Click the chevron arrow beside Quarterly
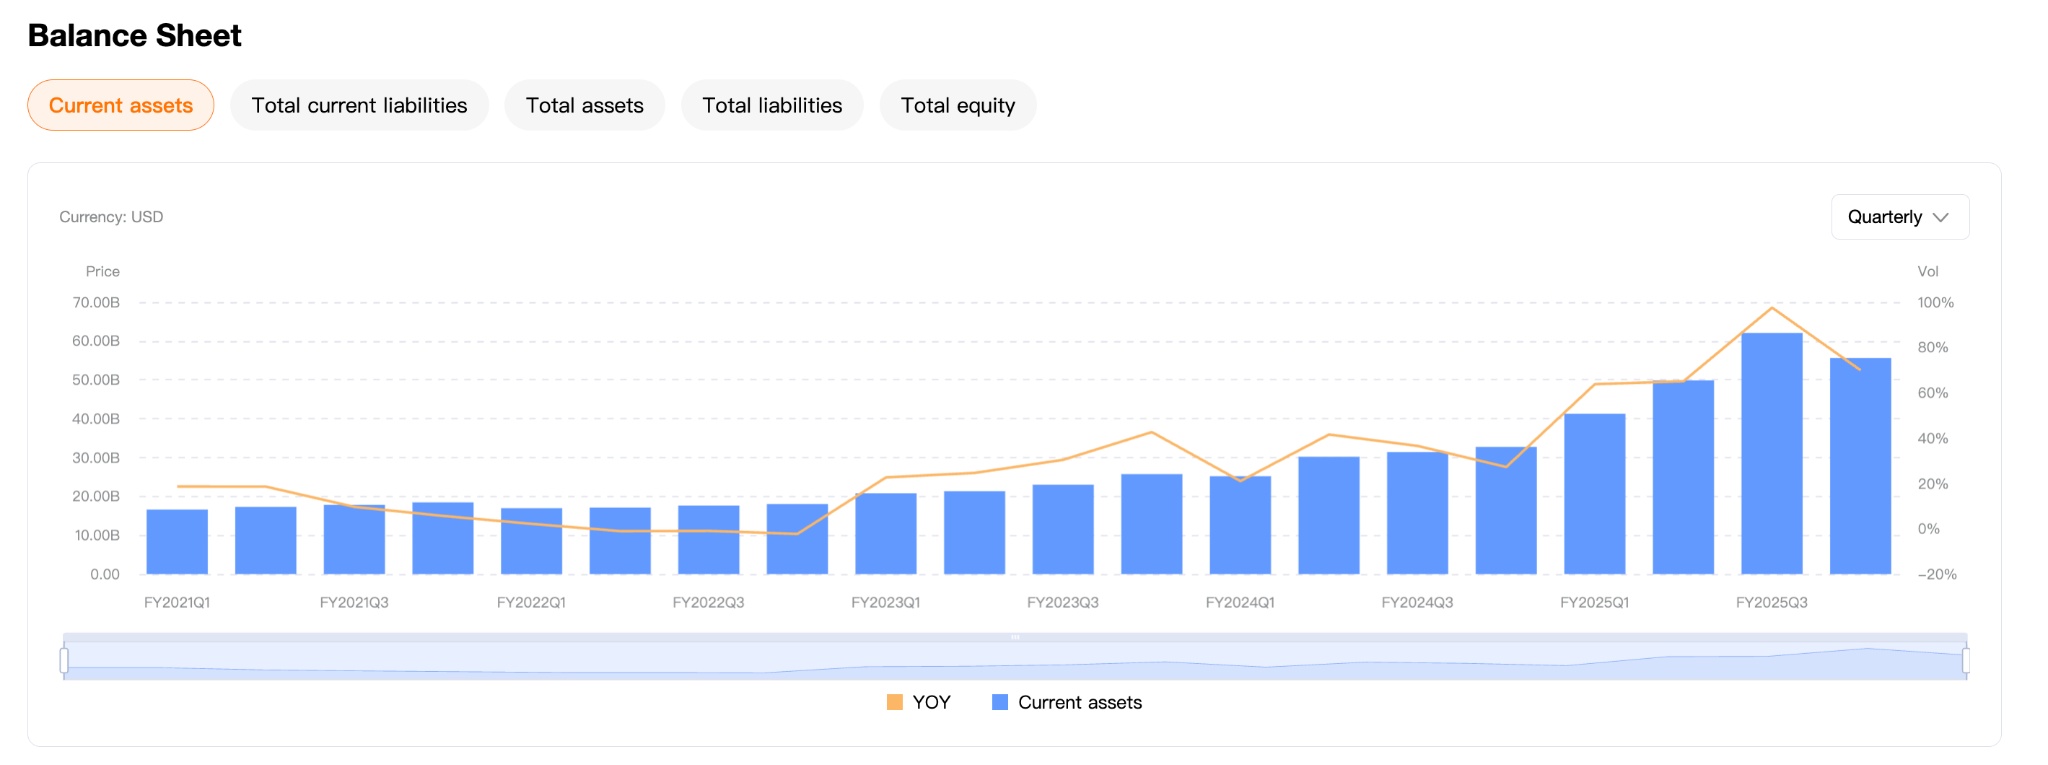The width and height of the screenshot is (2048, 765). 1941,217
